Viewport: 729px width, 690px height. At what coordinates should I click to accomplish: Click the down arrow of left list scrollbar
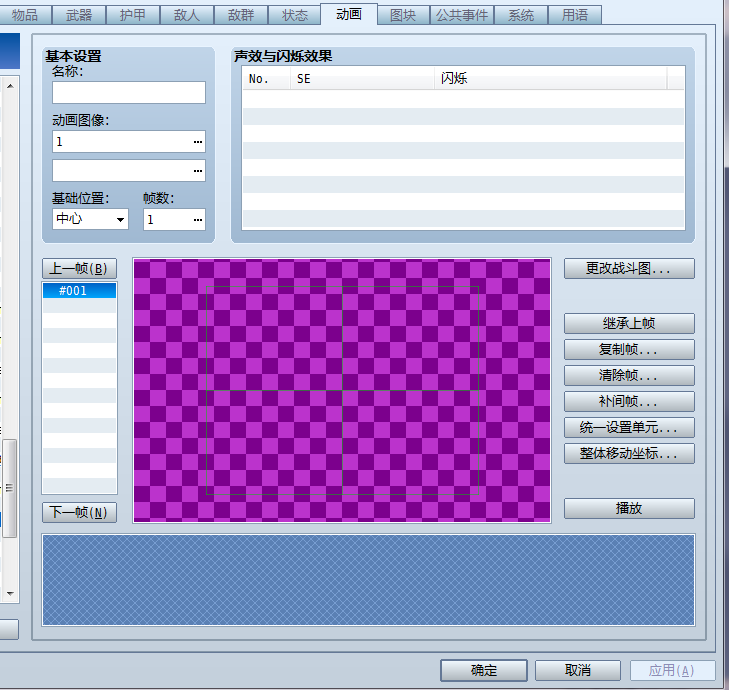10,594
